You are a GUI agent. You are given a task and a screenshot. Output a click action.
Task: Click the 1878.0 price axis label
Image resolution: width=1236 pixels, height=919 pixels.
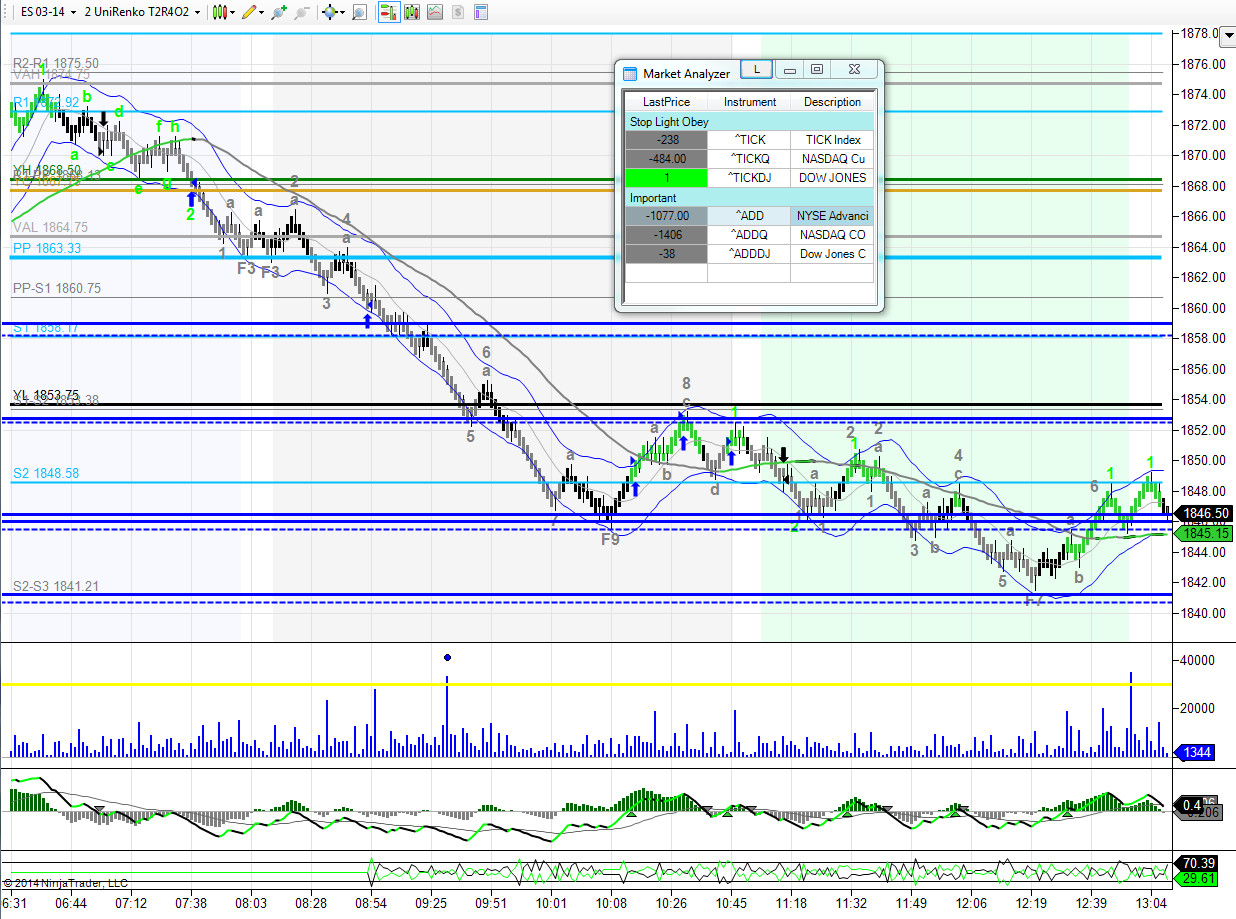pos(1200,33)
